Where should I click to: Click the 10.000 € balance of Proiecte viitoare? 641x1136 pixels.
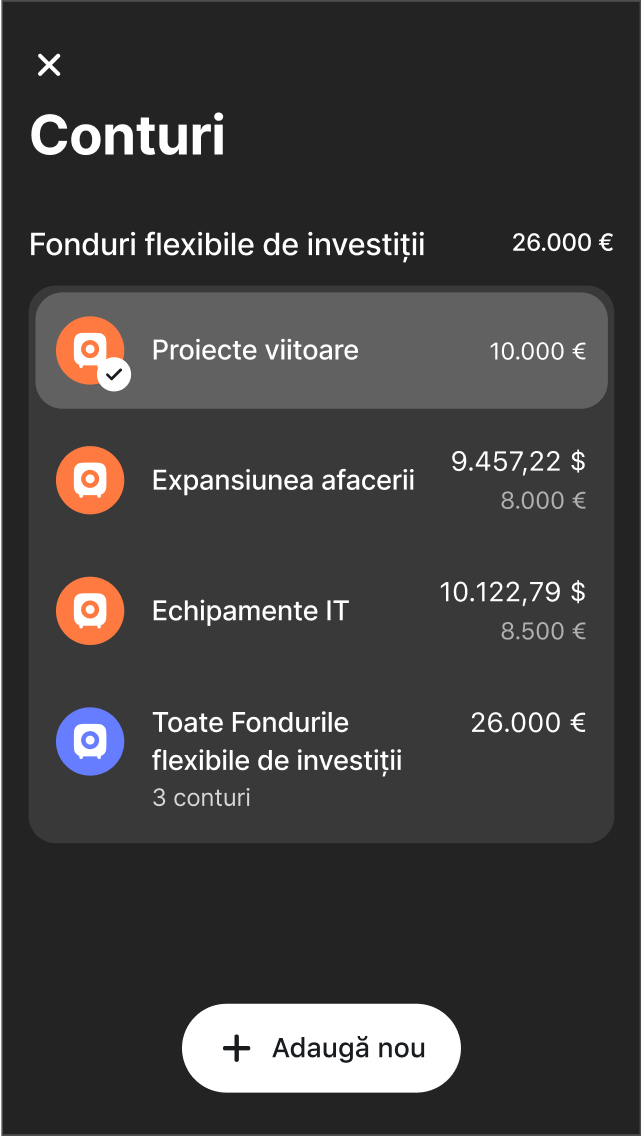tap(537, 352)
